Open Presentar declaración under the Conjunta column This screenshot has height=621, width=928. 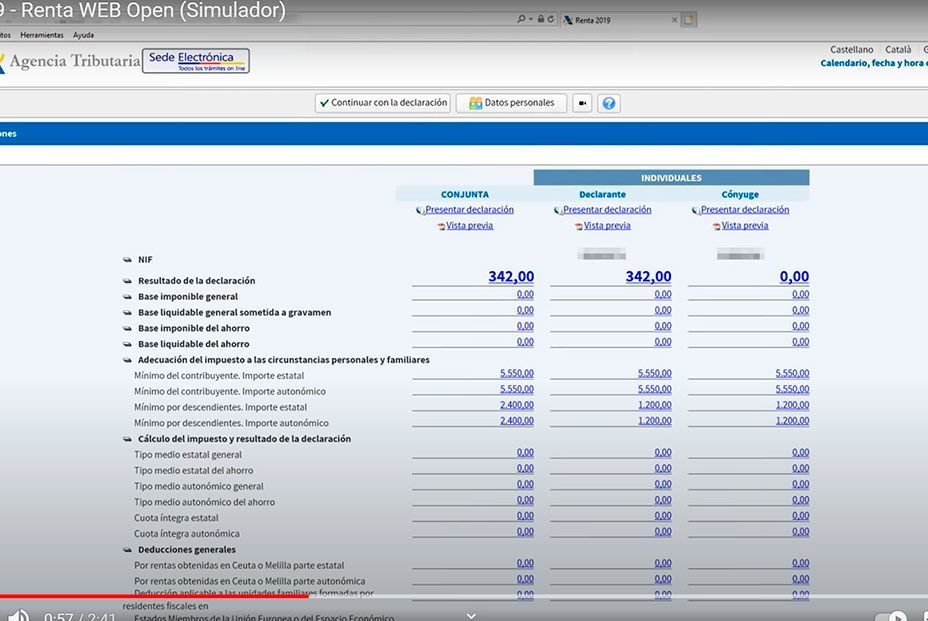point(466,209)
